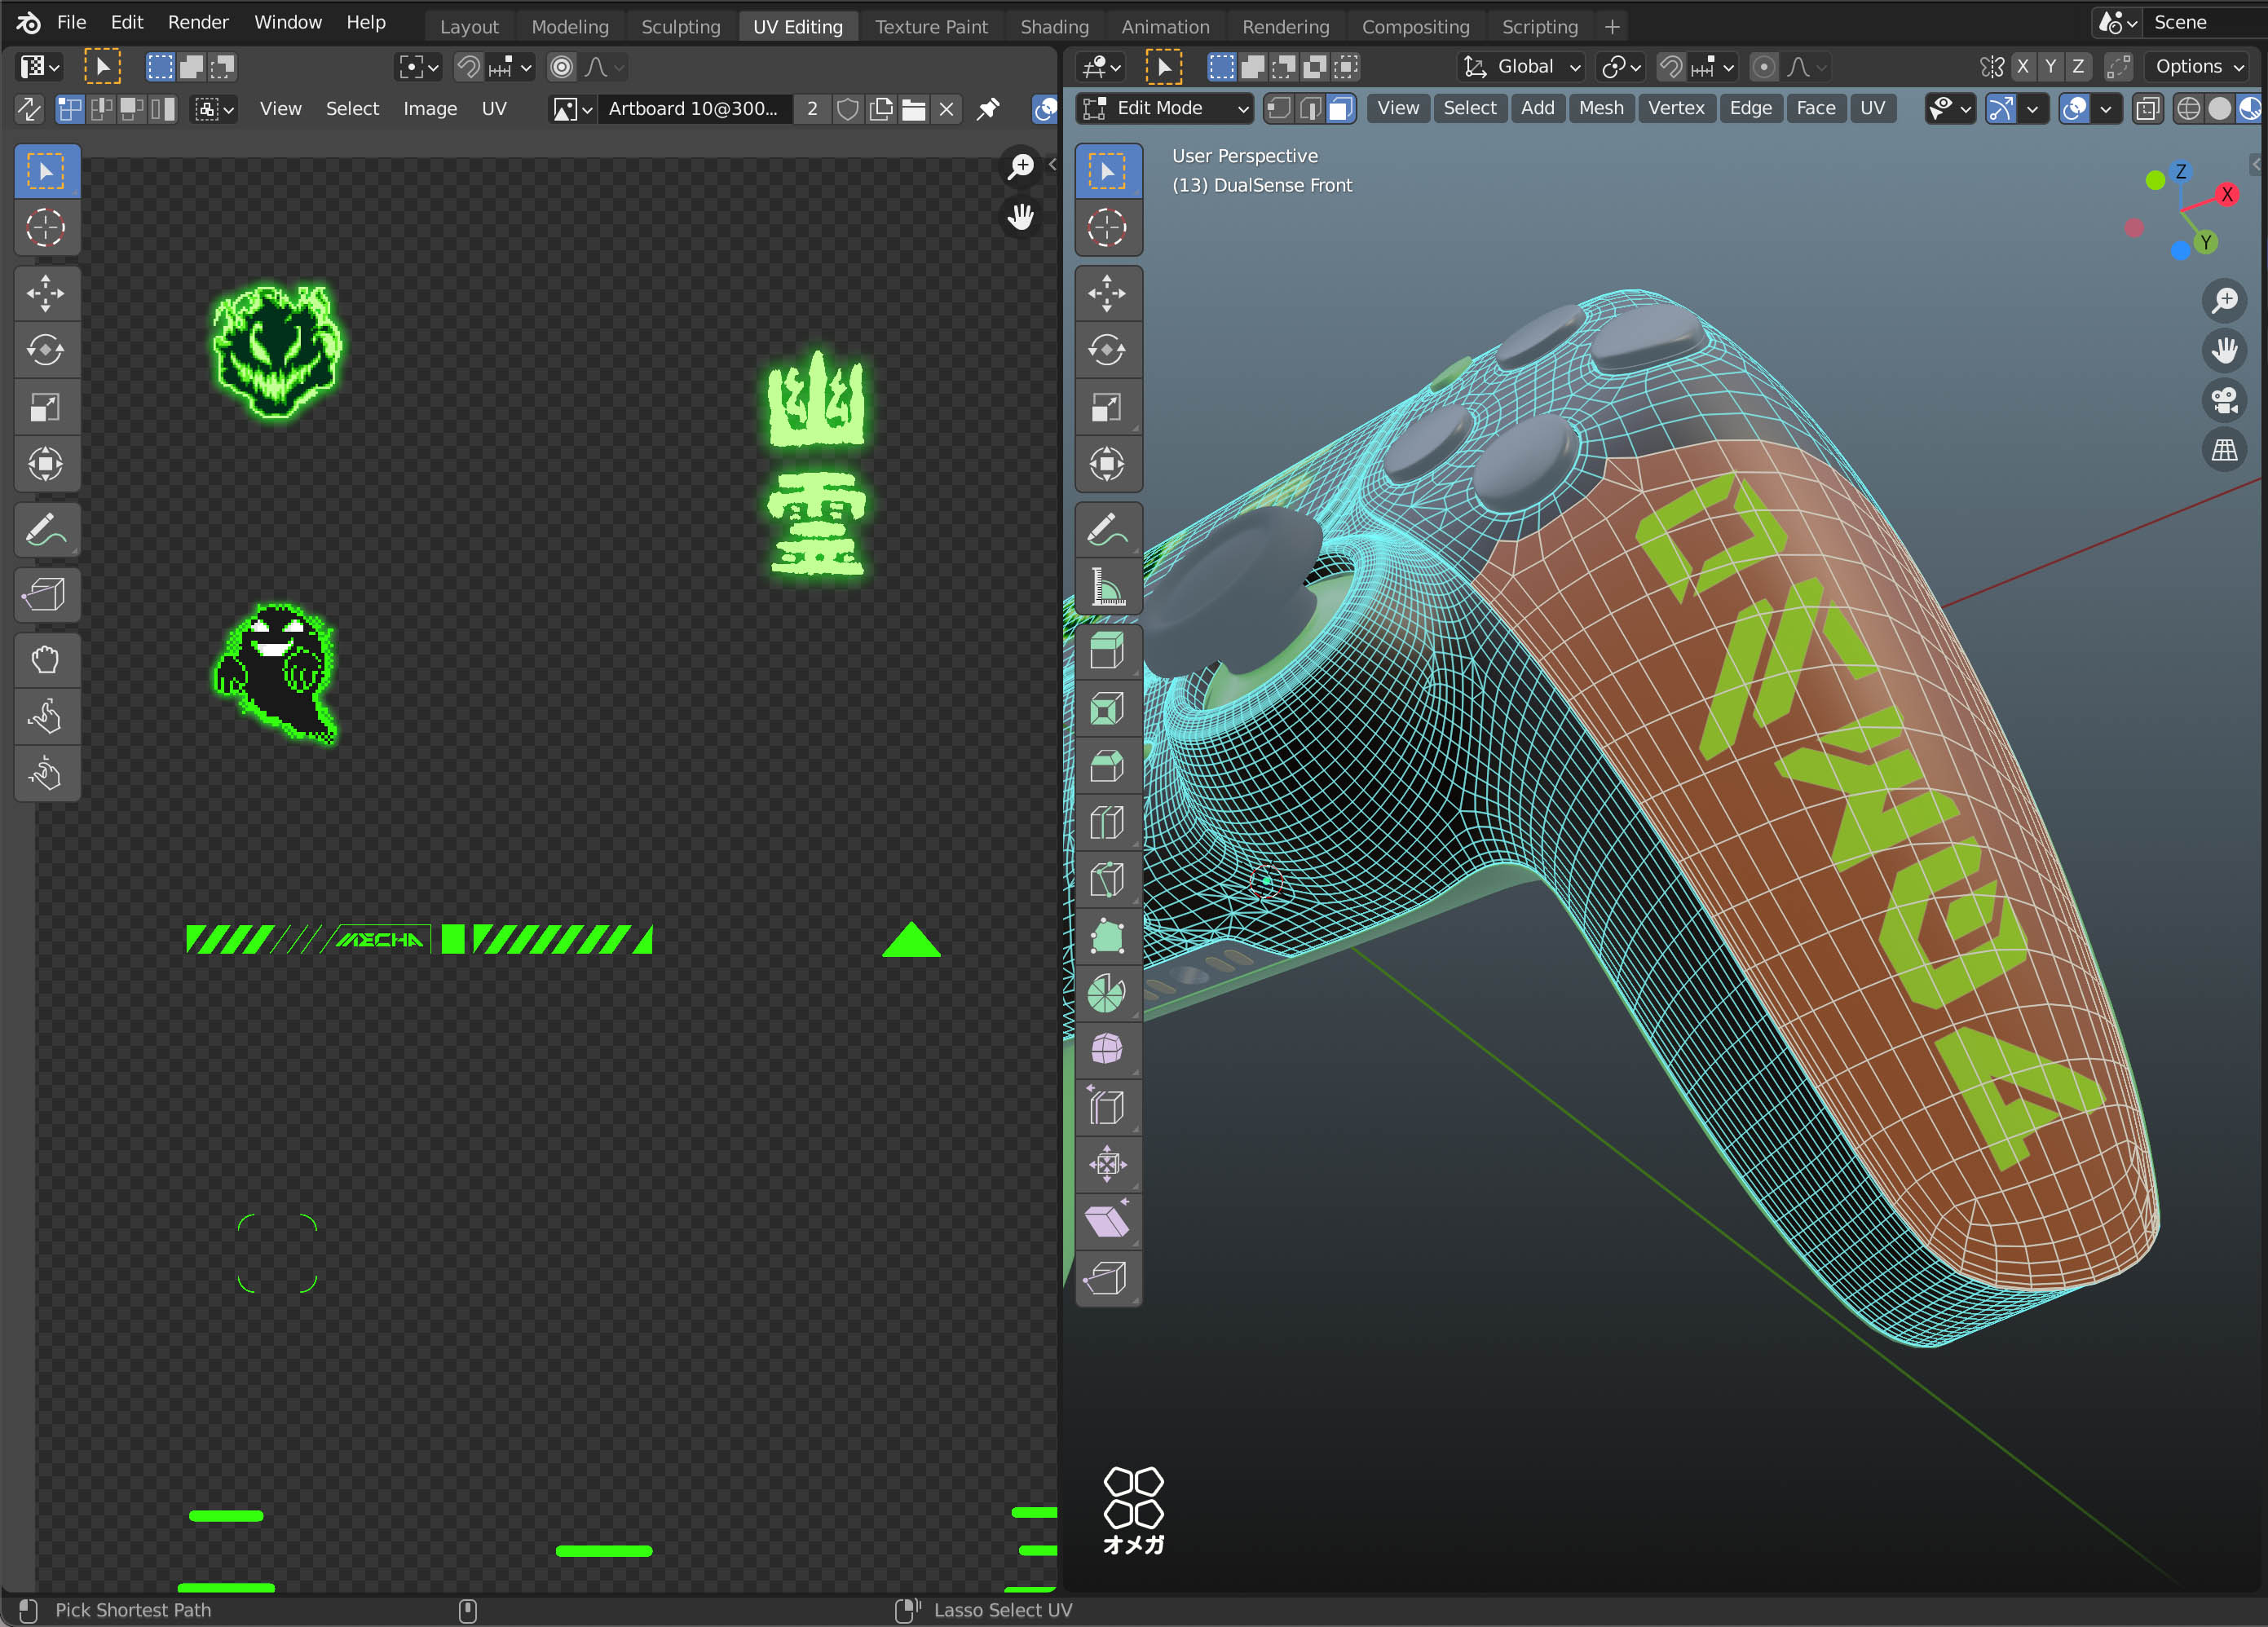
Task: Open image file with folder icon
Action: [913, 109]
